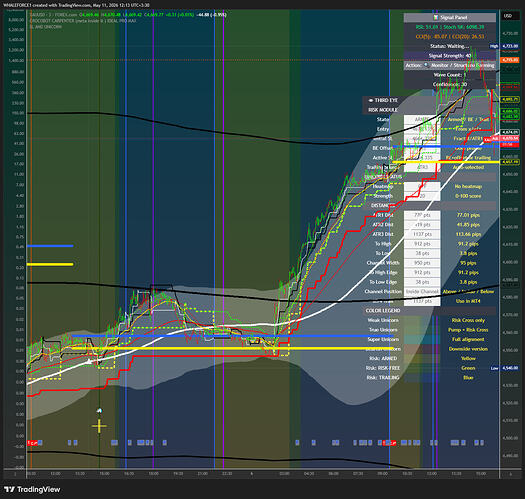Click the Risk Cross only legend text

tap(468, 320)
